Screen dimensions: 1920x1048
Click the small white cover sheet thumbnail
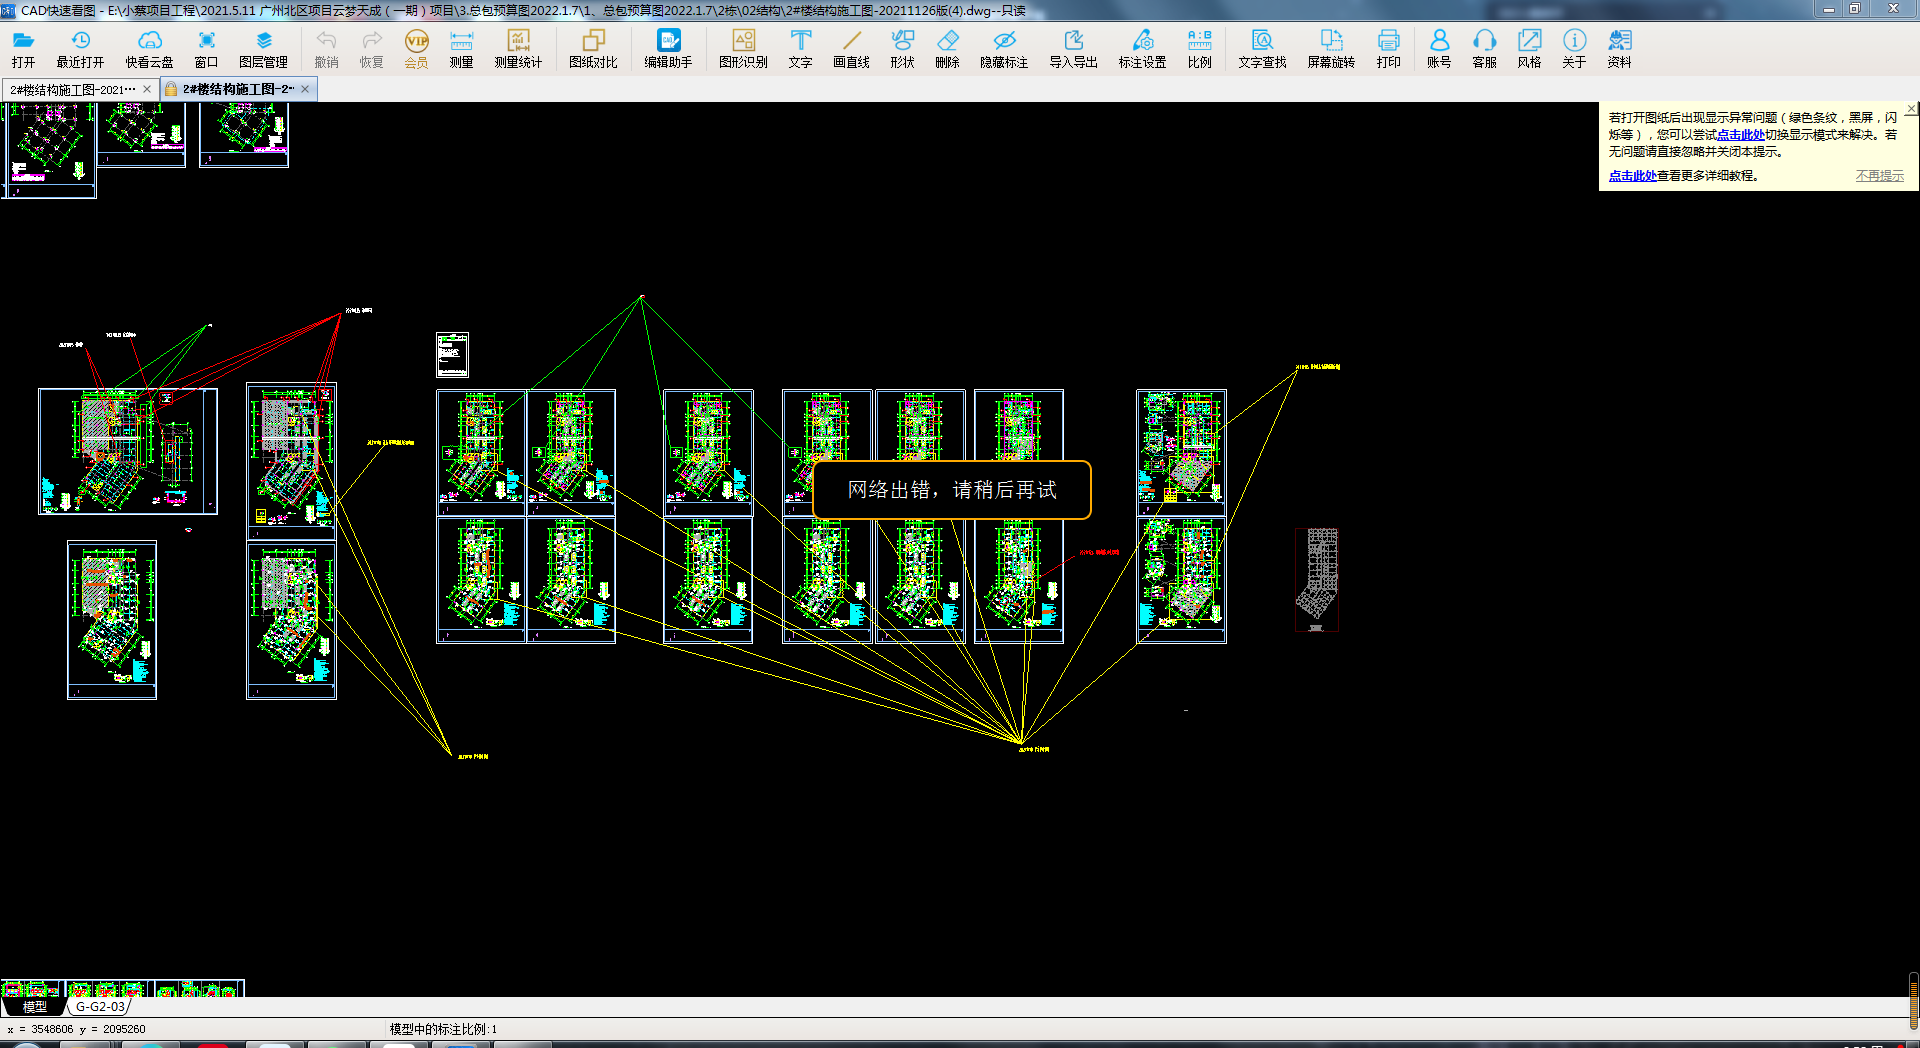coord(452,354)
